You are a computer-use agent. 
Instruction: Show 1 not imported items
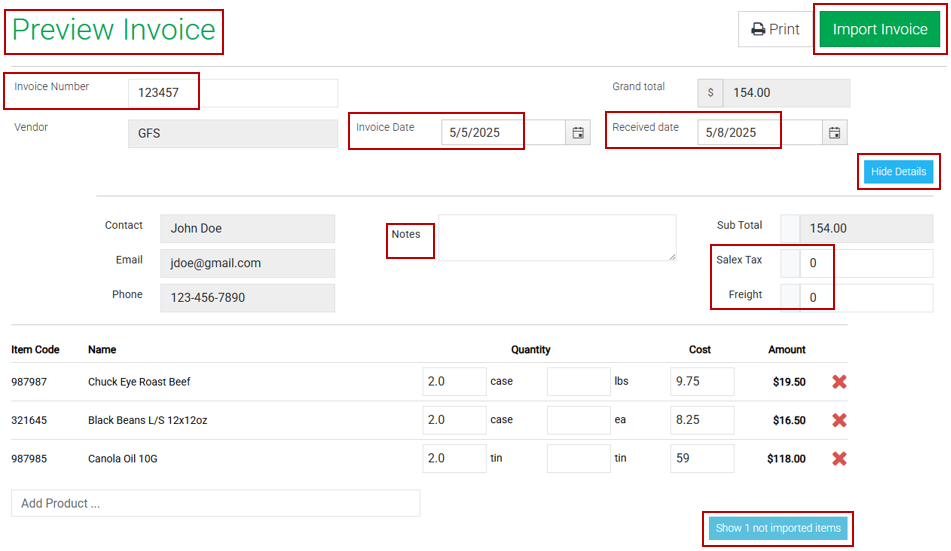pyautogui.click(x=778, y=528)
